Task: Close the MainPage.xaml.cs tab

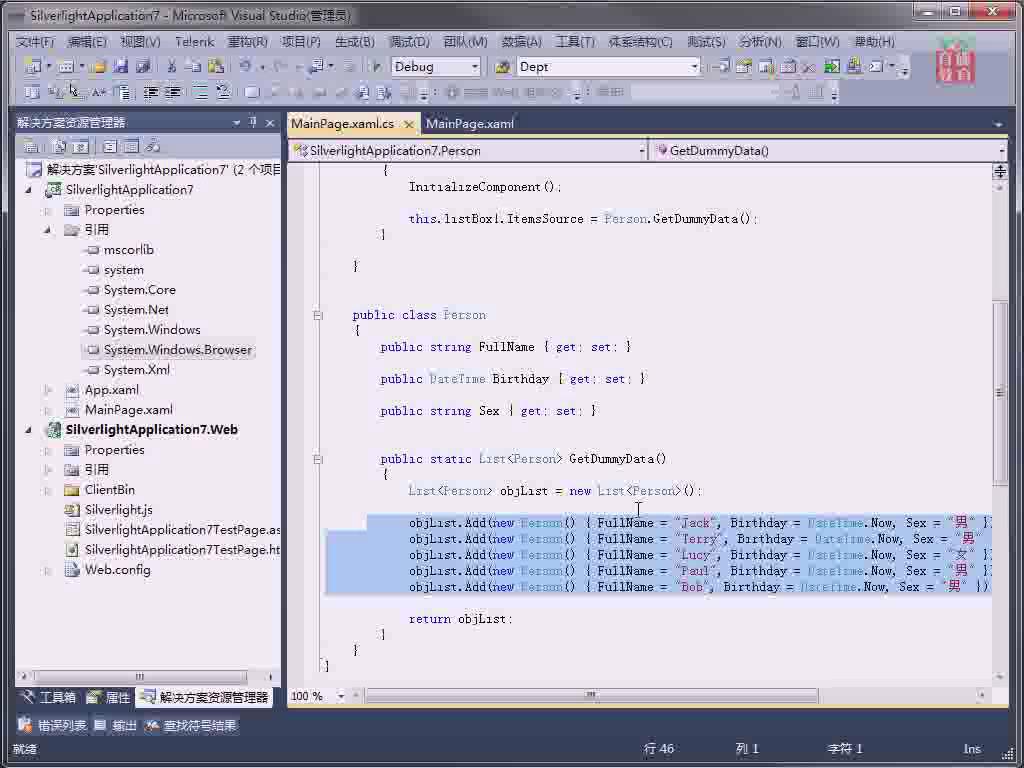Action: [409, 123]
